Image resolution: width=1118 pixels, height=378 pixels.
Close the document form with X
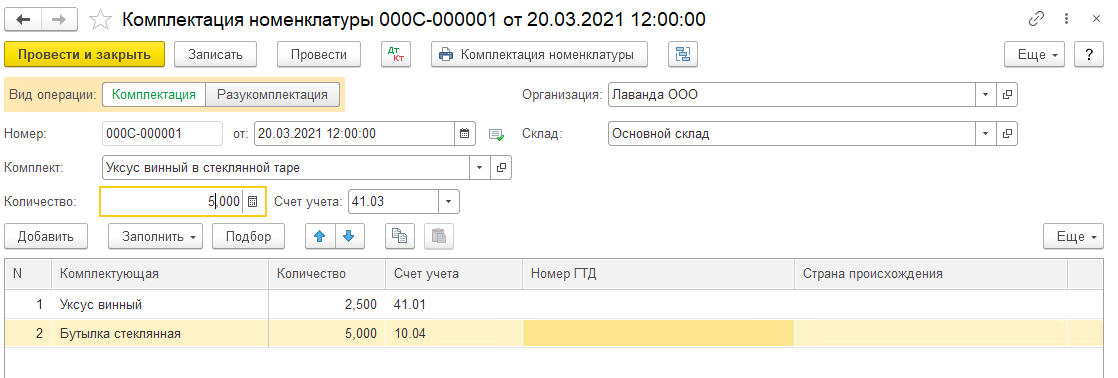[1097, 19]
